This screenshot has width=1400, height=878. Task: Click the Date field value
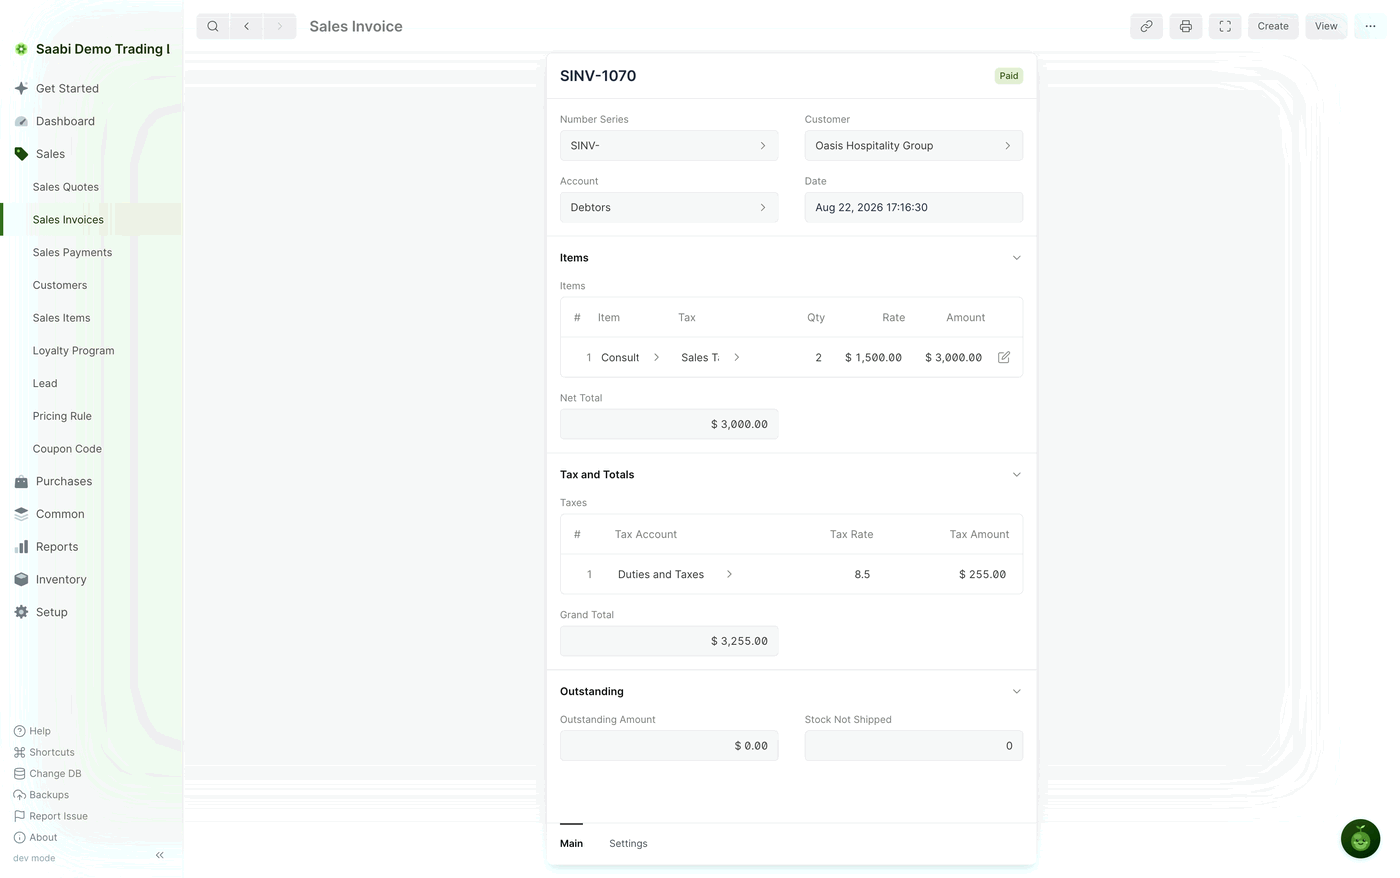click(x=913, y=208)
